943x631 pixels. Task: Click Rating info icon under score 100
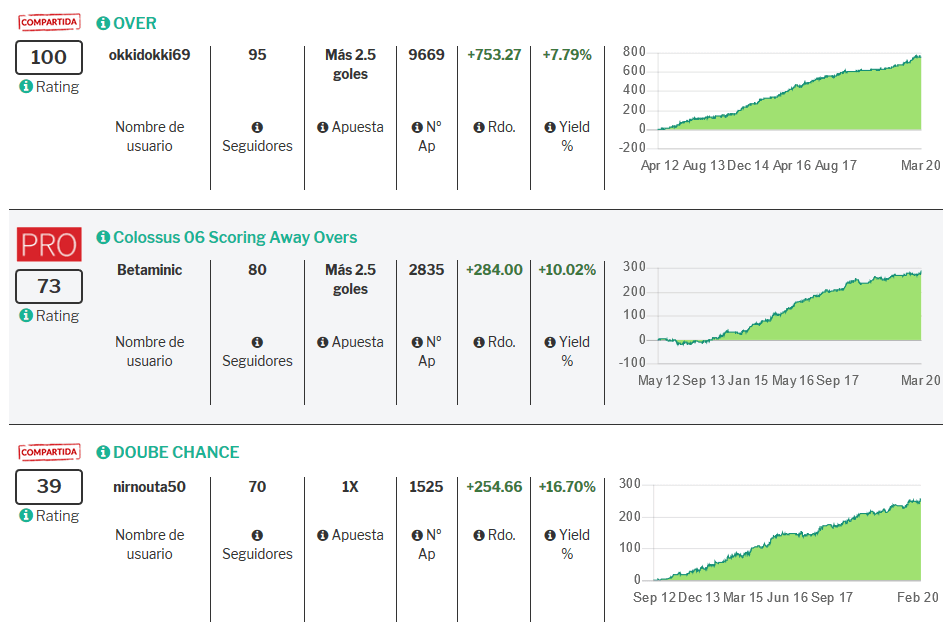point(26,87)
